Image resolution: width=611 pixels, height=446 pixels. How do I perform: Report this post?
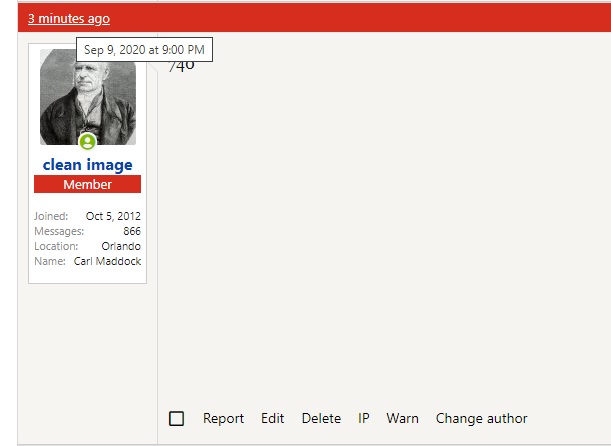pyautogui.click(x=223, y=419)
